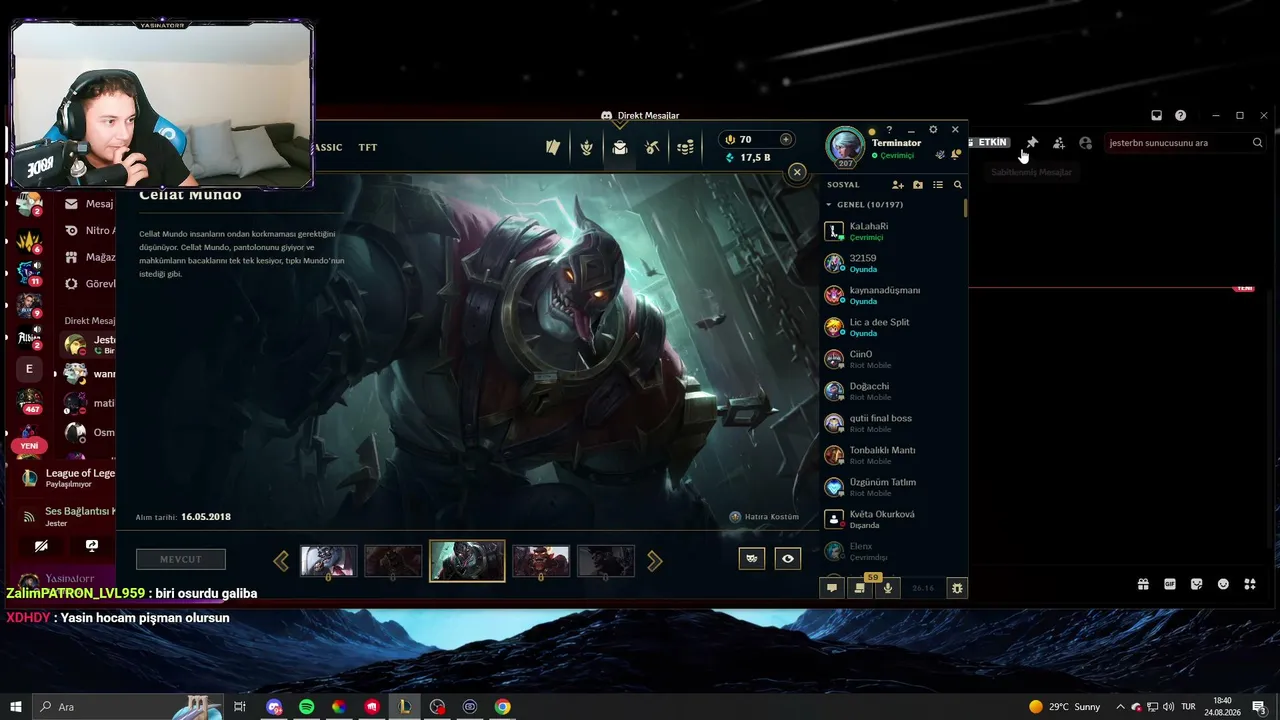Open the League chat bubble button
This screenshot has width=1280, height=720.
[831, 588]
